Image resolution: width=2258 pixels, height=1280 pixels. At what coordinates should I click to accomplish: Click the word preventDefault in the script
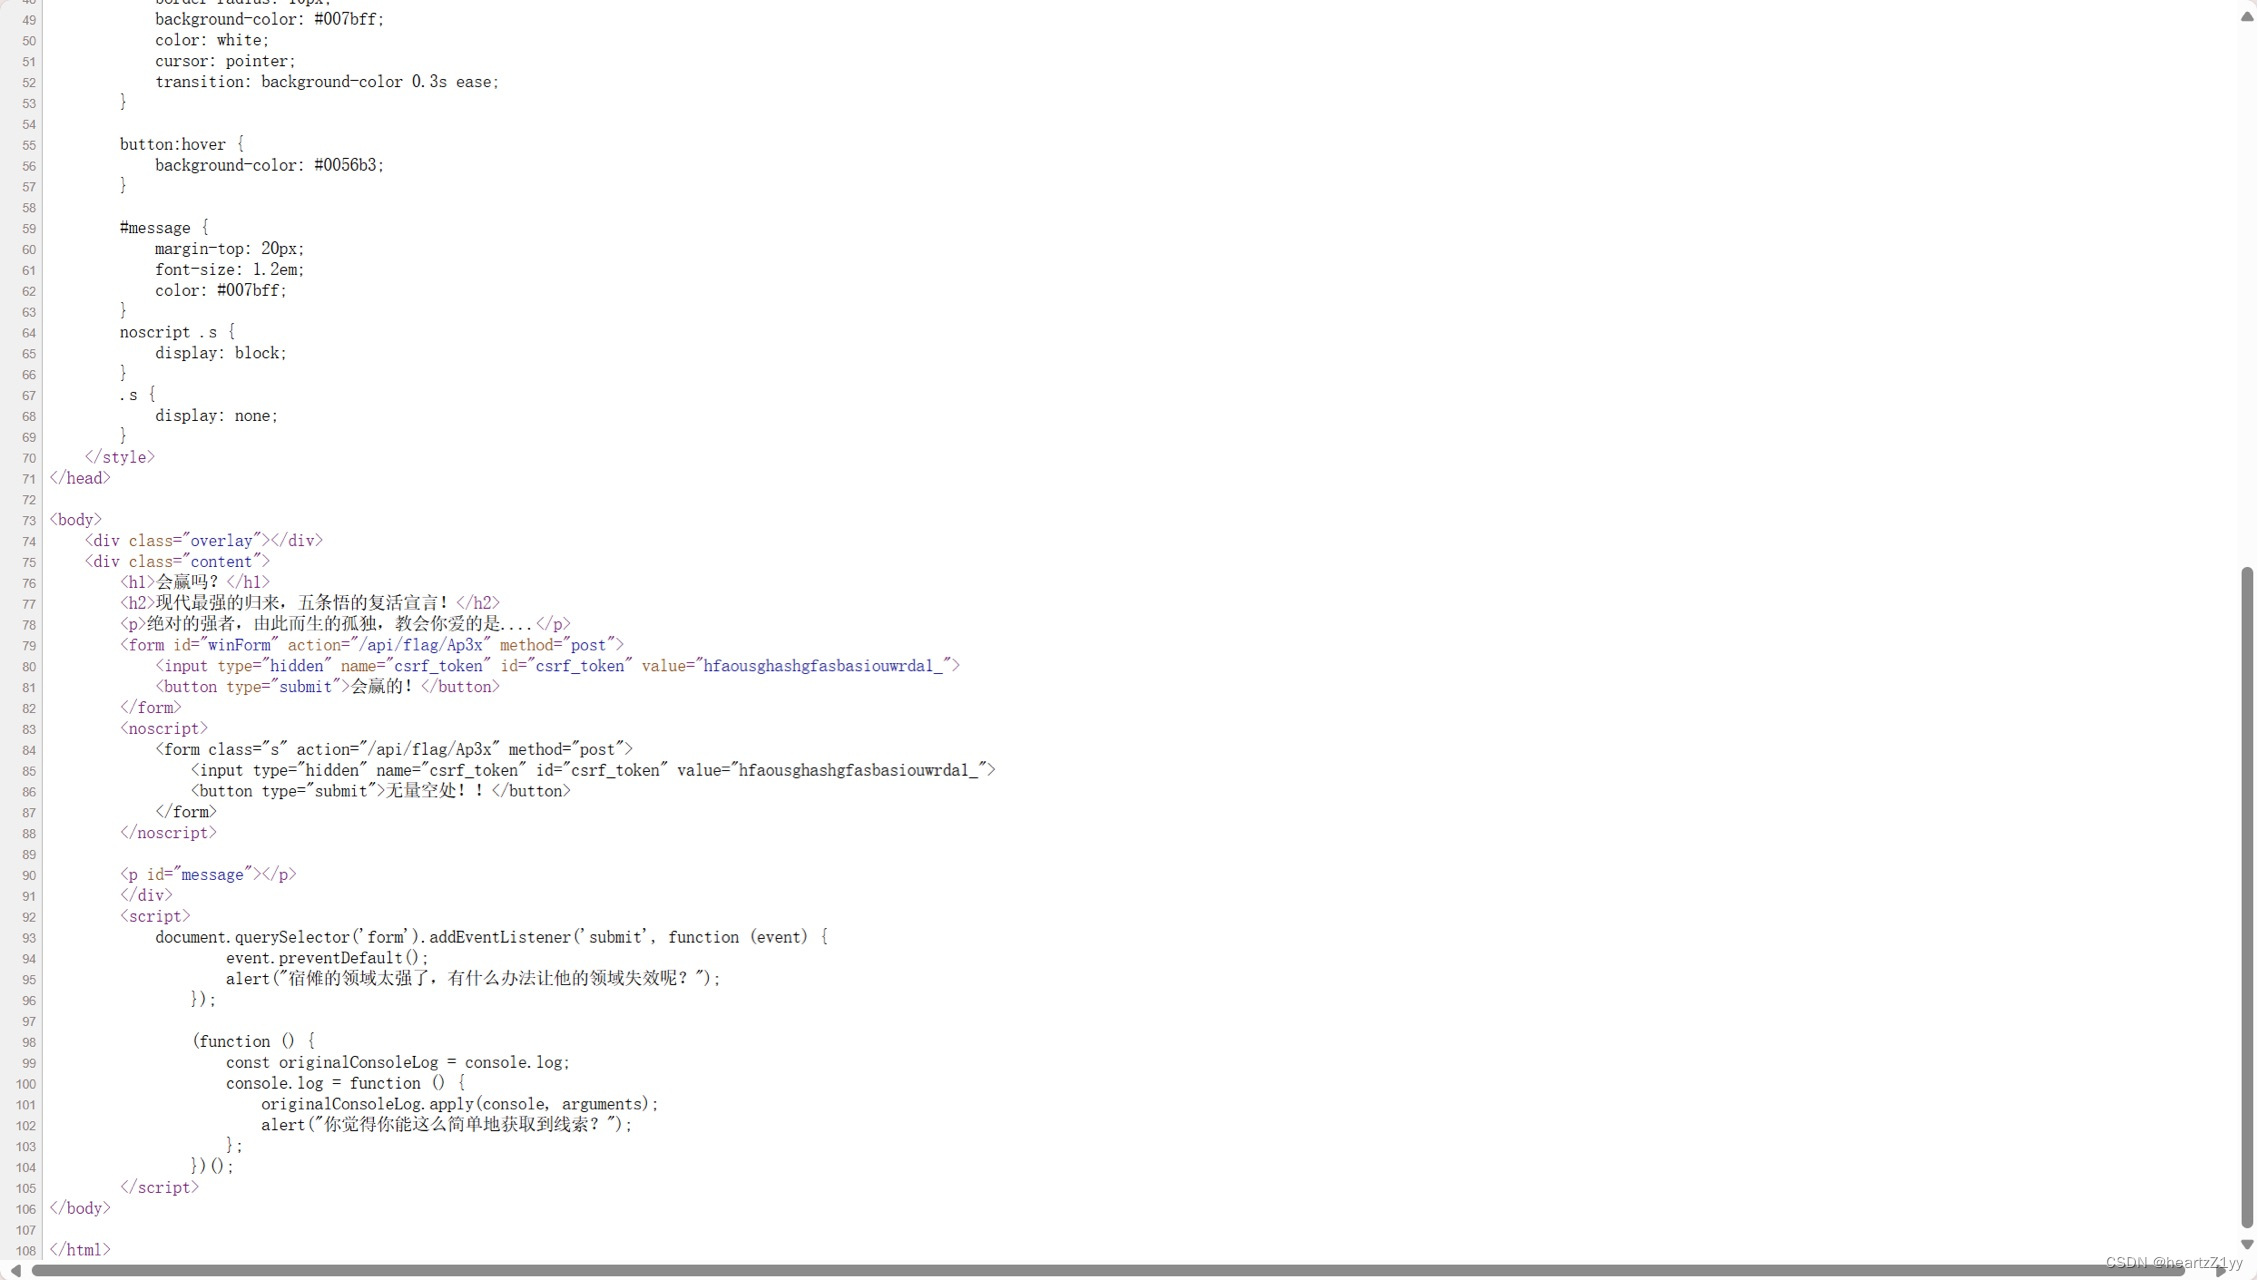(339, 958)
